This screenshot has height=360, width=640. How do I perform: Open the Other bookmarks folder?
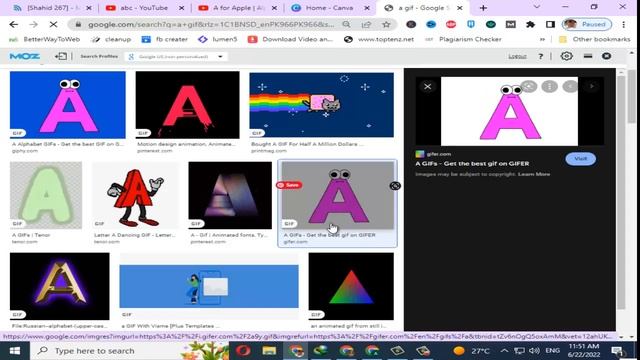[595, 40]
